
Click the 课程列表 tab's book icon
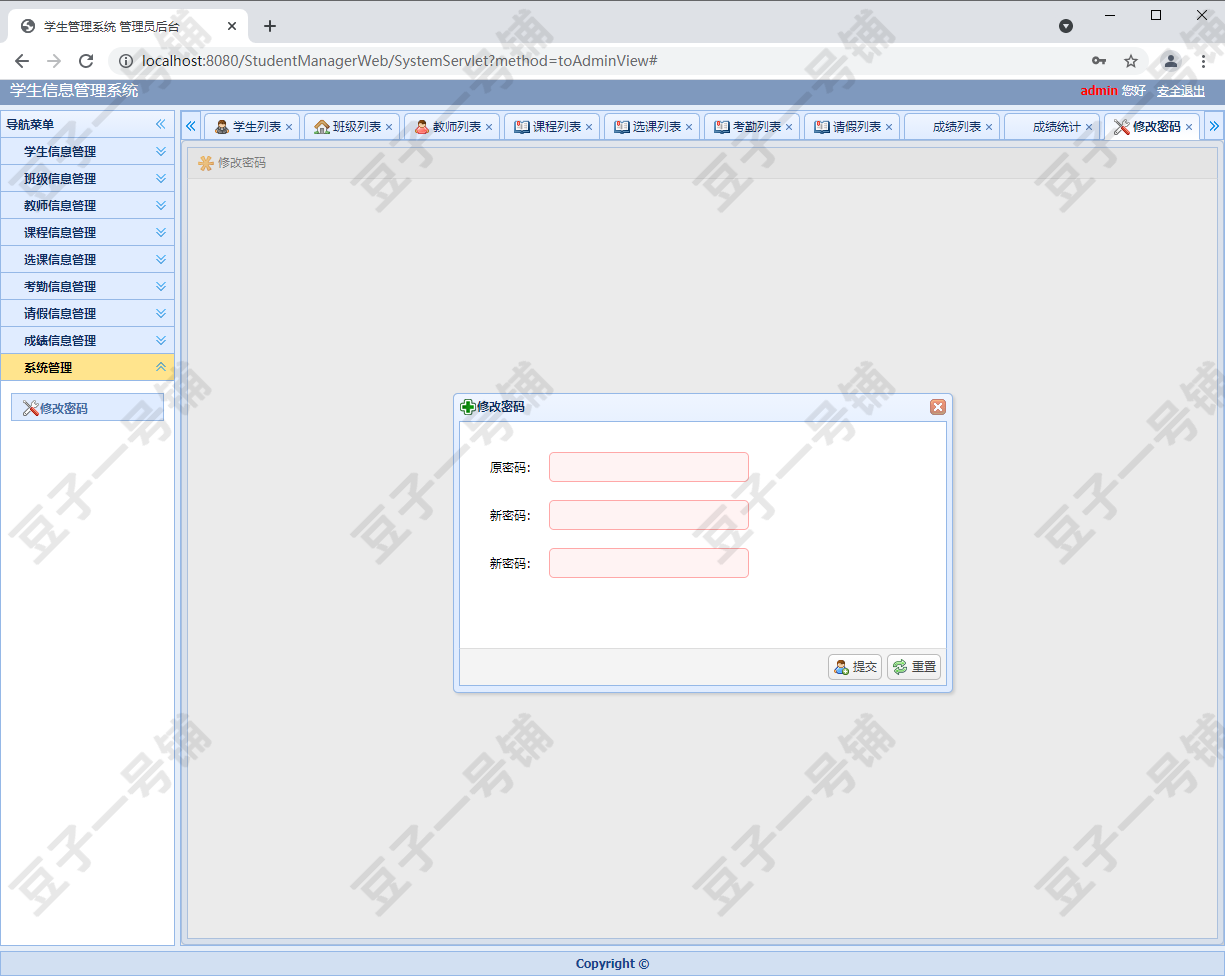pyautogui.click(x=521, y=126)
